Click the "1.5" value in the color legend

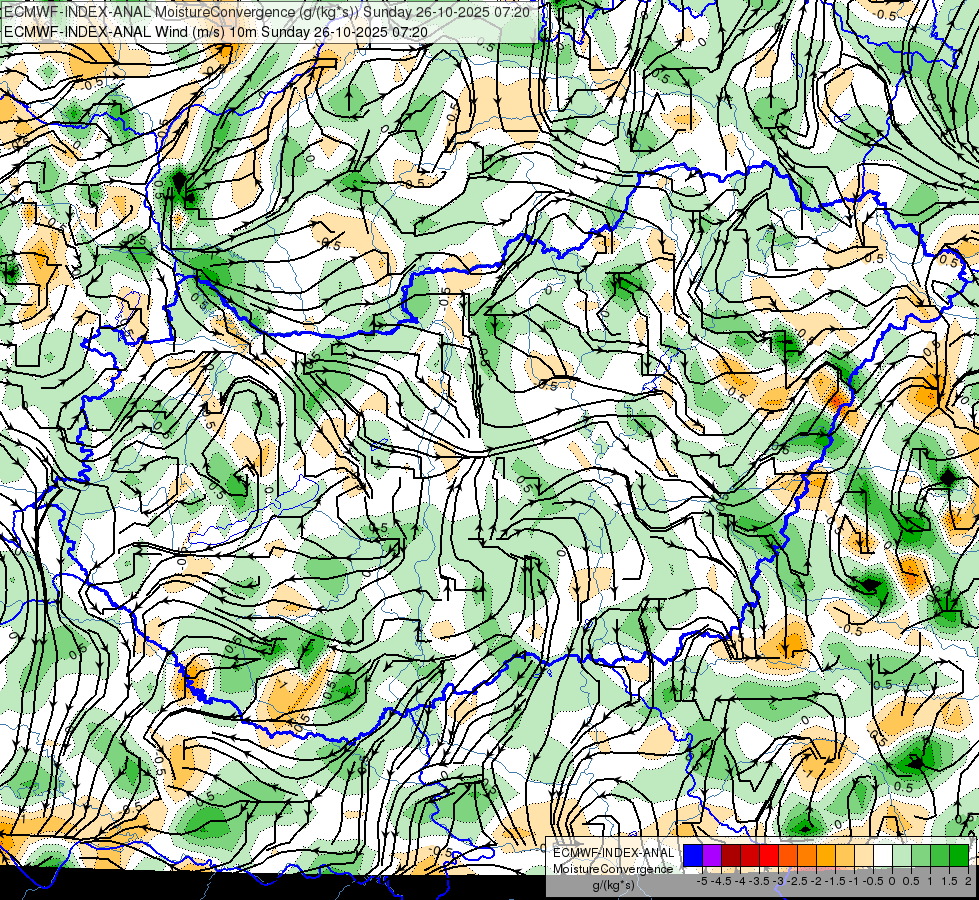[949, 881]
